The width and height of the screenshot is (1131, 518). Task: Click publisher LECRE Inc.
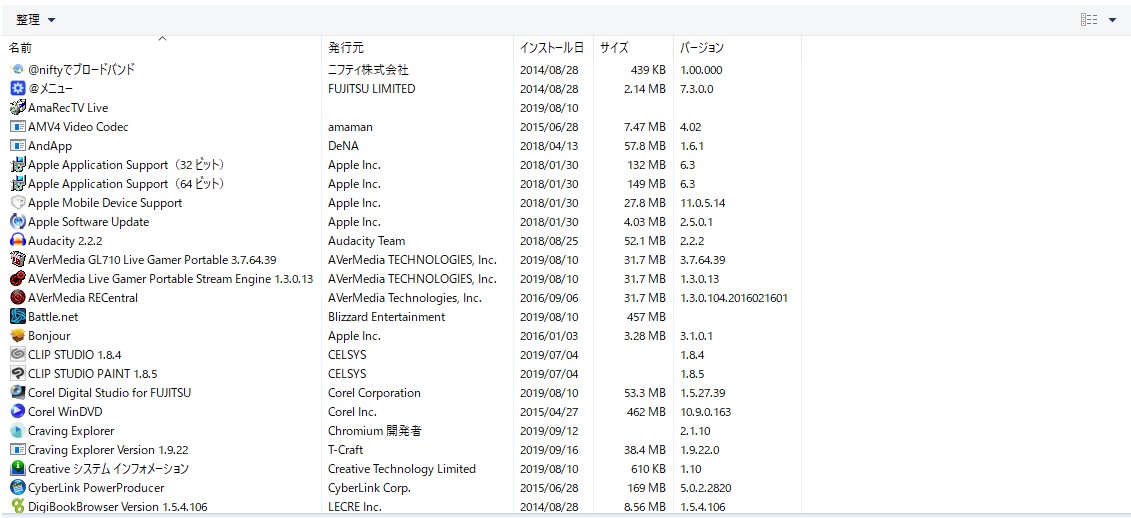pyautogui.click(x=355, y=506)
